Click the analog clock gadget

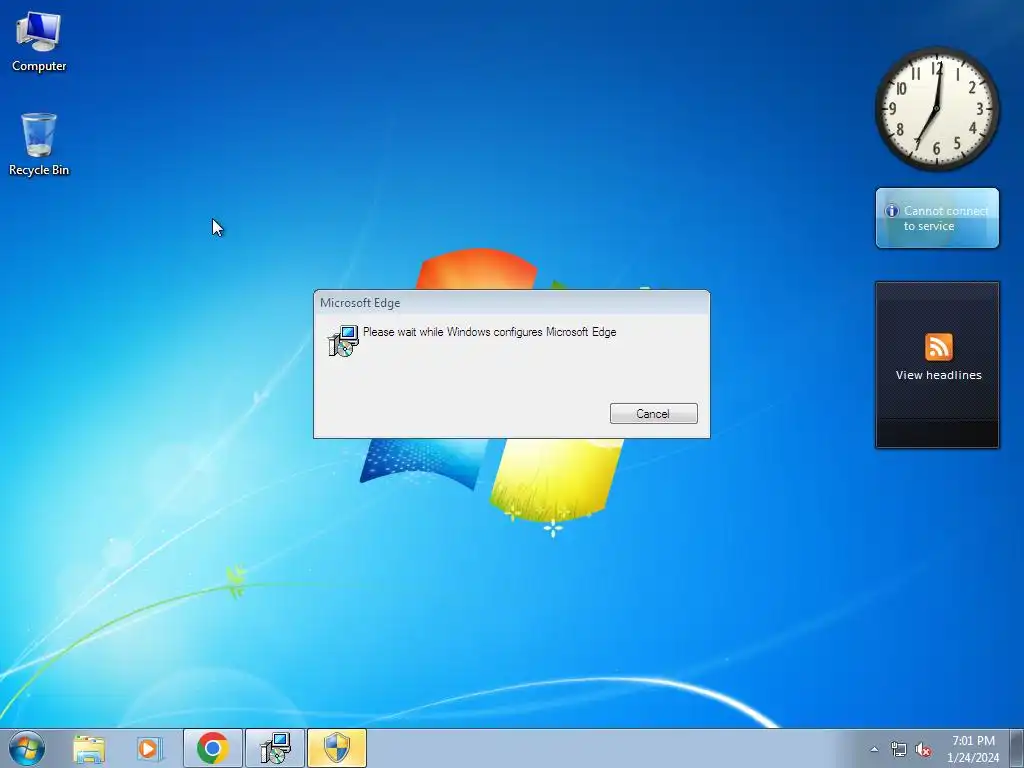pos(937,109)
